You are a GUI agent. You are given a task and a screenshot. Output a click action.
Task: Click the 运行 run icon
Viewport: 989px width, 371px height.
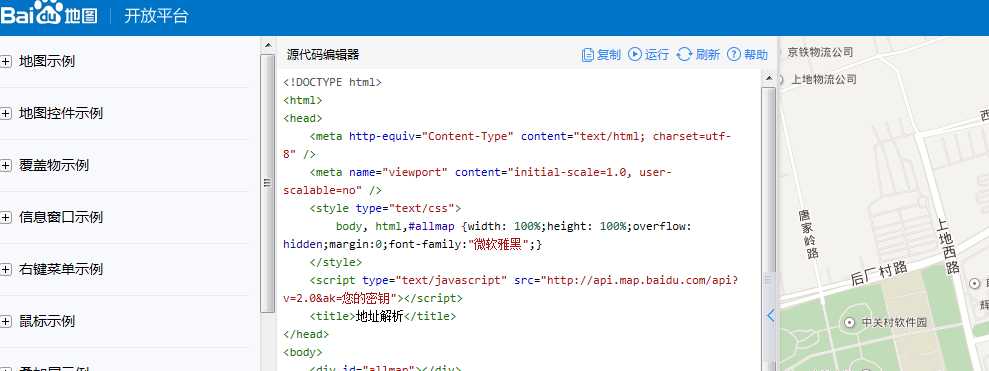635,54
